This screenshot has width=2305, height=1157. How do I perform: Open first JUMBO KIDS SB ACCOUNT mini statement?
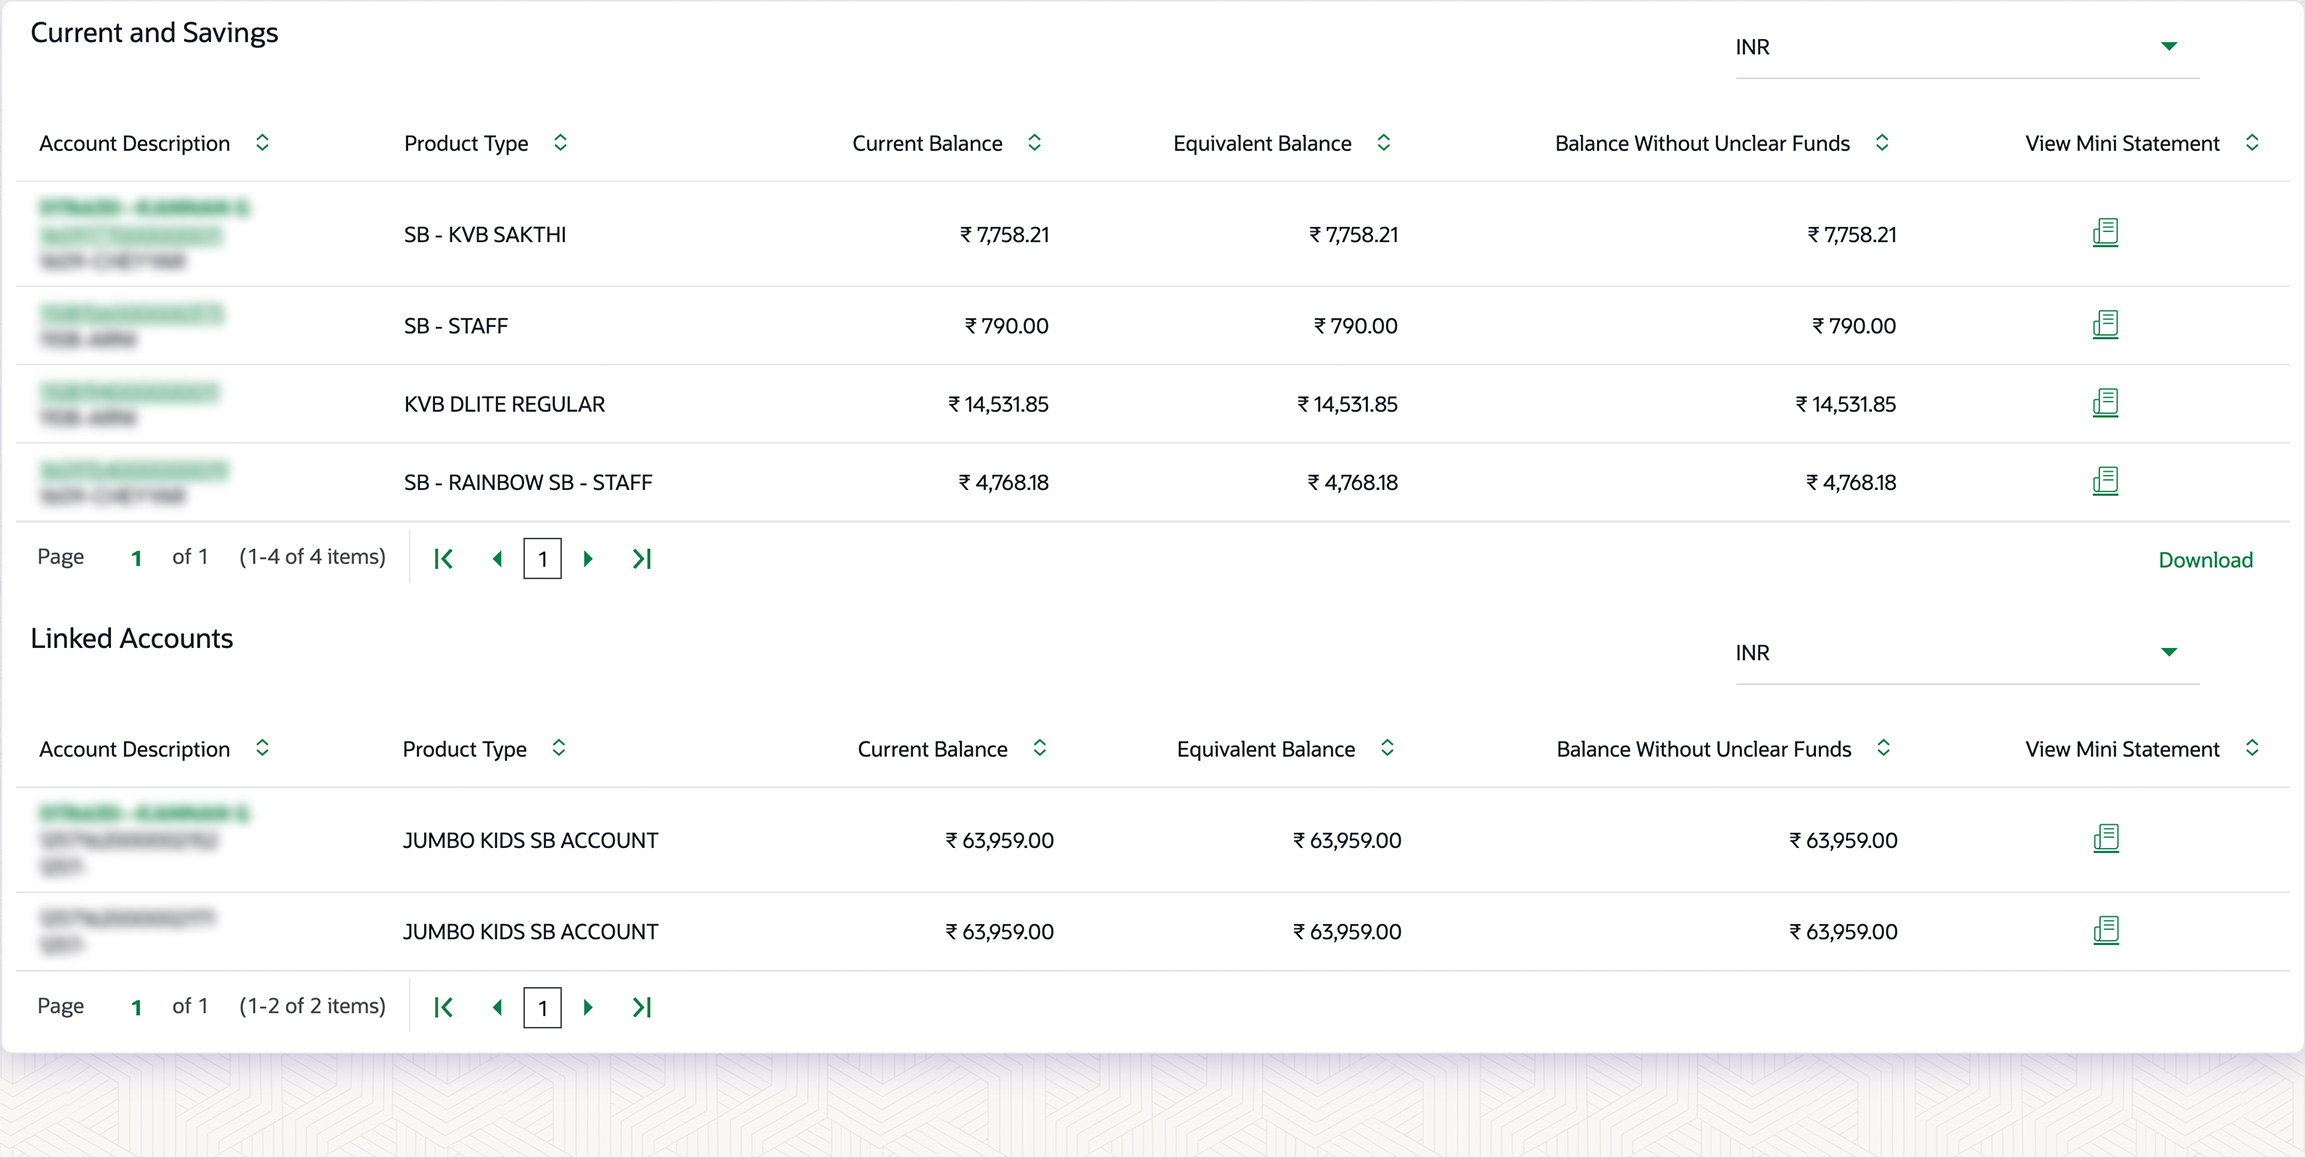click(2105, 839)
